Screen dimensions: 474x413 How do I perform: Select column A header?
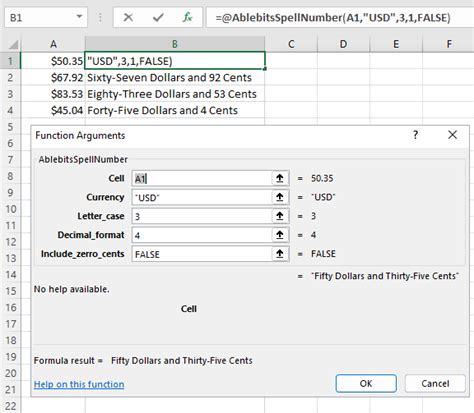pyautogui.click(x=53, y=44)
